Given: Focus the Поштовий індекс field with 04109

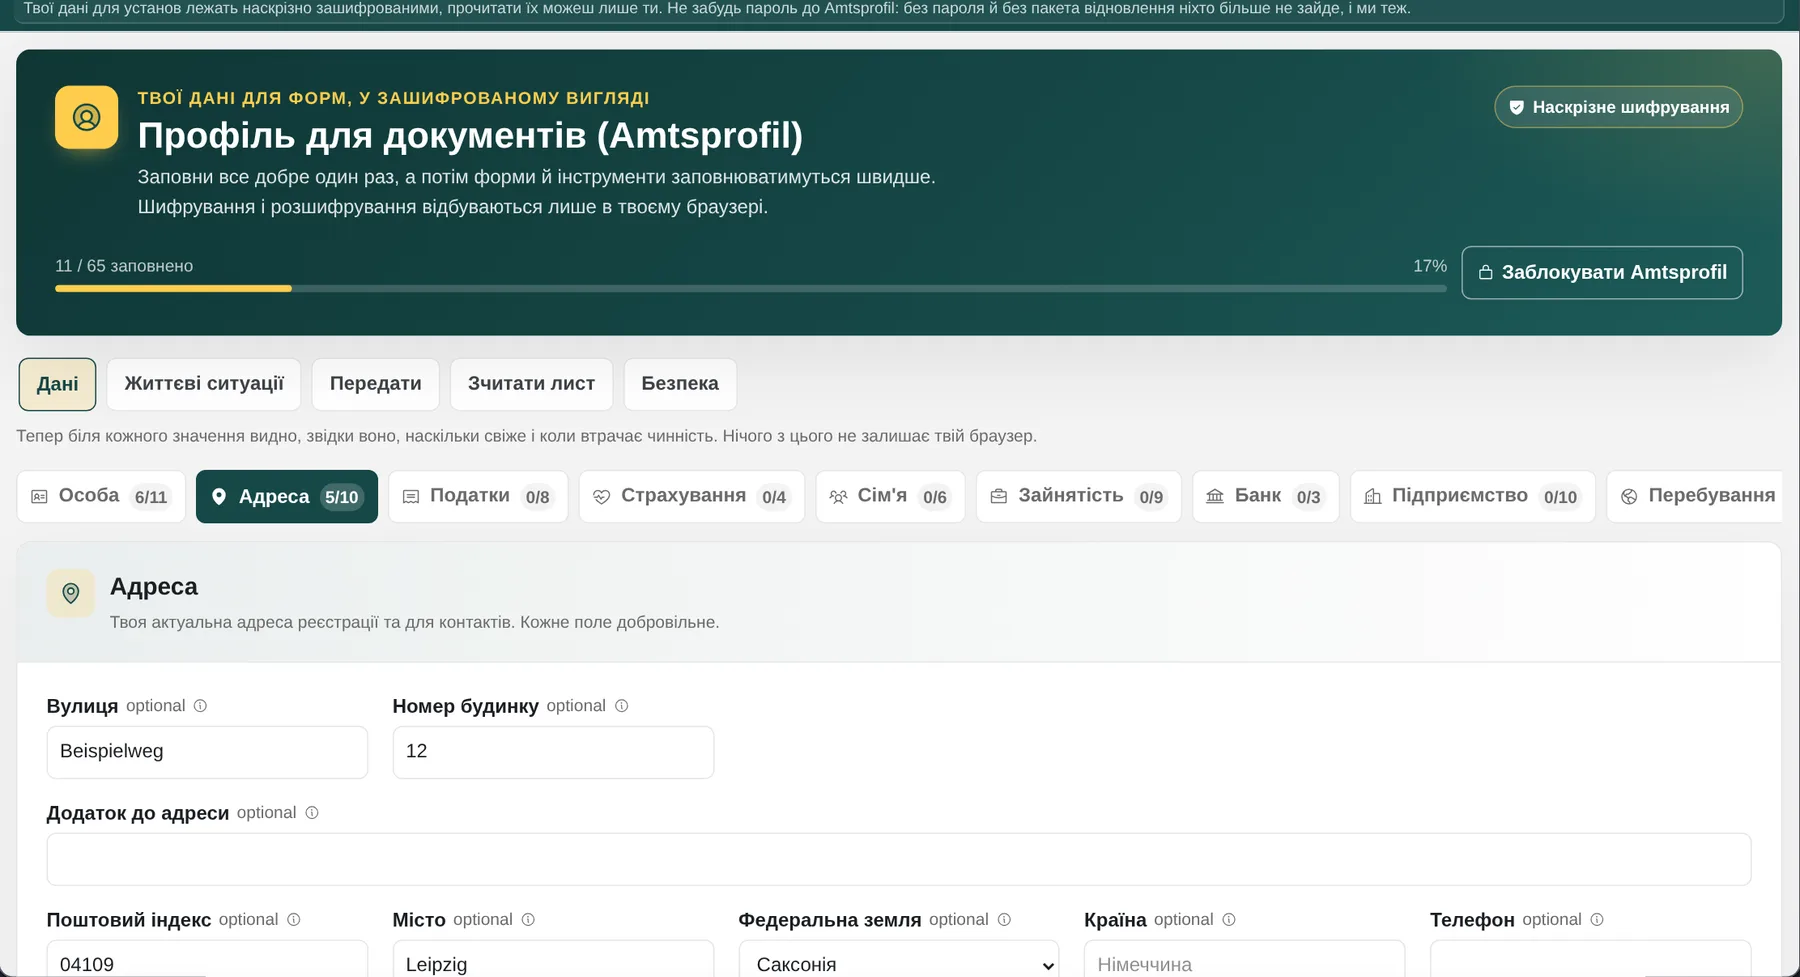Looking at the screenshot, I should pyautogui.click(x=207, y=960).
